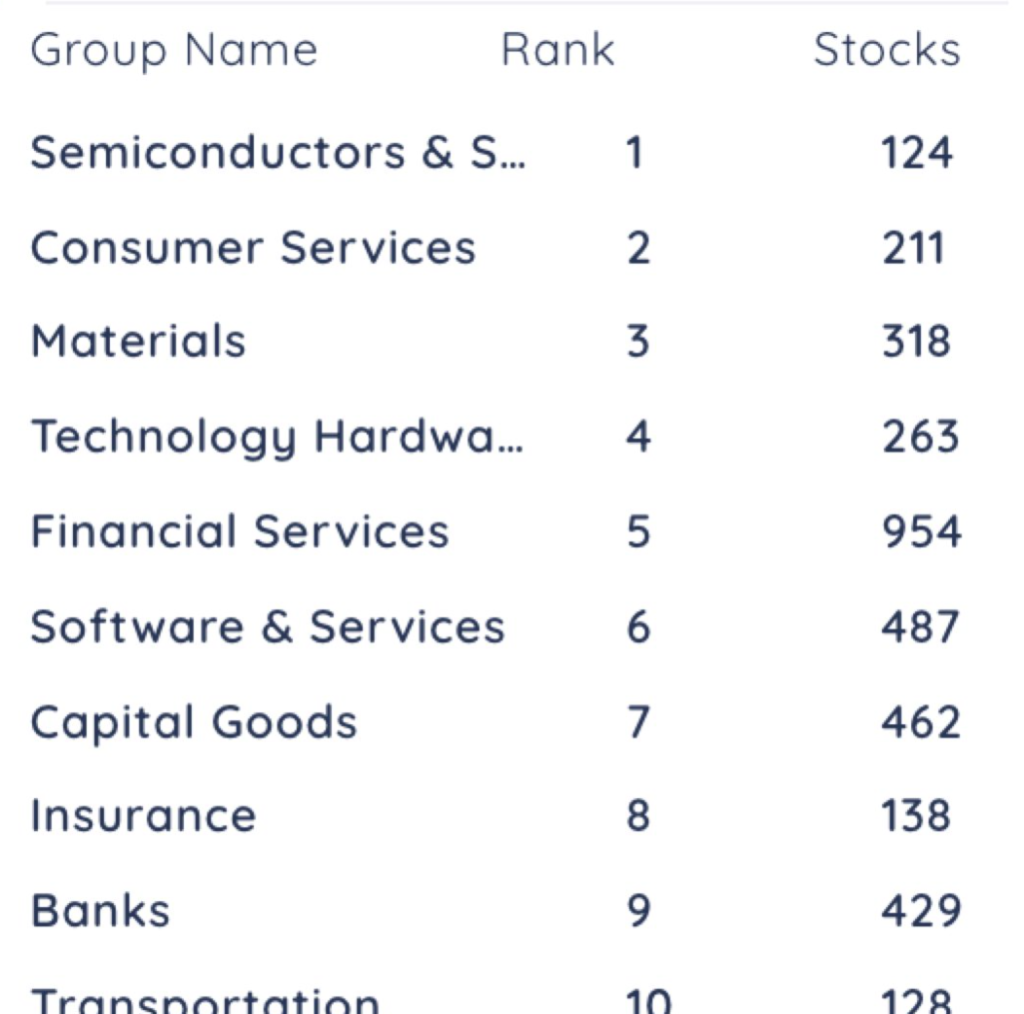Select the 487 stocks cell
The height and width of the screenshot is (1014, 1024).
[920, 627]
